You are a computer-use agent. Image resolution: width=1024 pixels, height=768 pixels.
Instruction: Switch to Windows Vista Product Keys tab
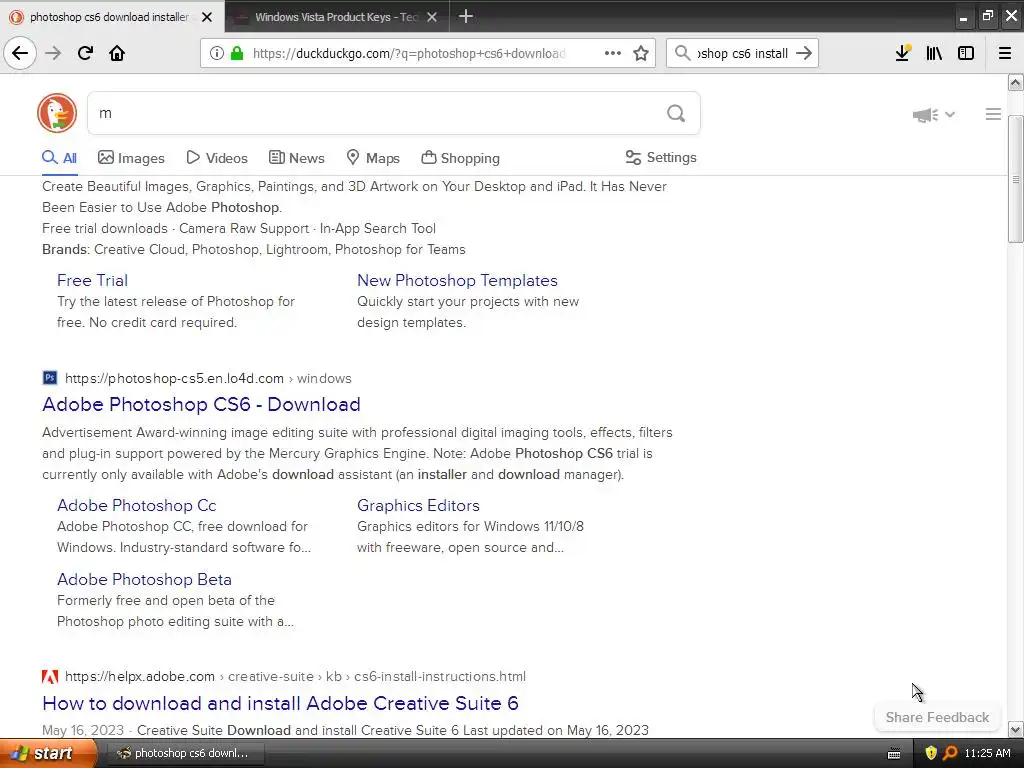click(336, 17)
